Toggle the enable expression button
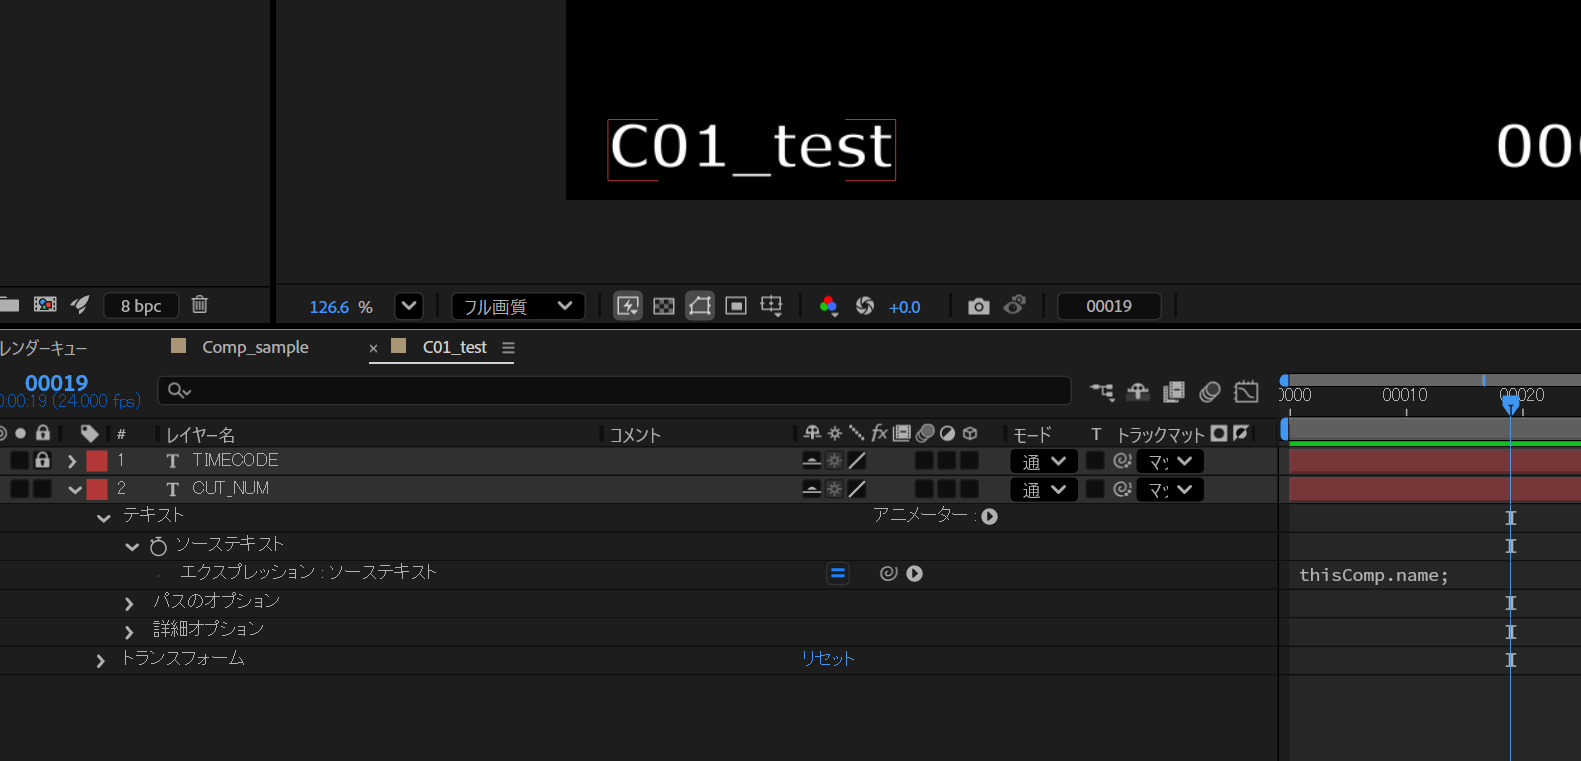Image resolution: width=1581 pixels, height=761 pixels. click(x=838, y=573)
